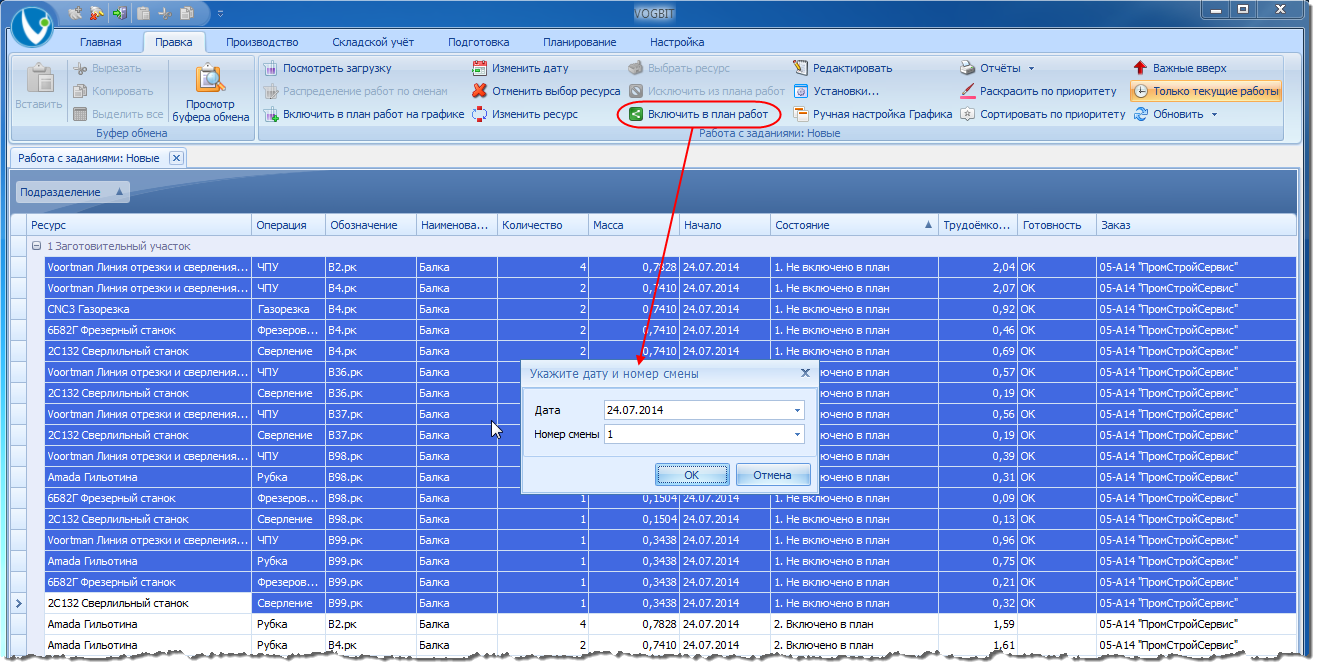Viewport: 1318px width, 666px height.
Task: Click 'Изменить дату' calendar icon
Action: (x=480, y=68)
